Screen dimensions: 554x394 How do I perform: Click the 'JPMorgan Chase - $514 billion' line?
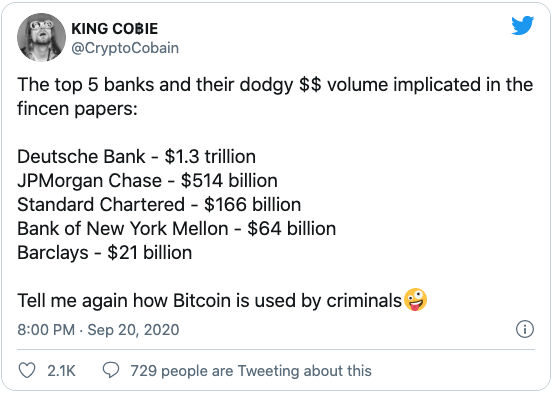[x=147, y=181]
